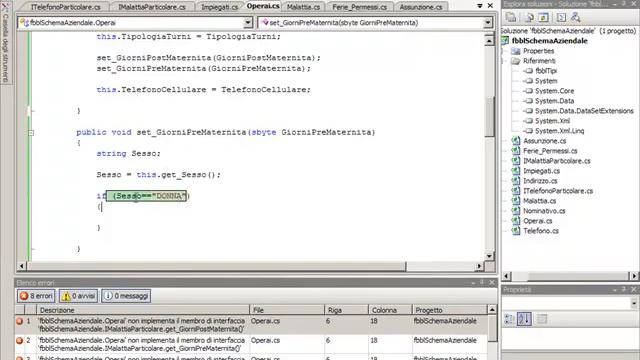
Task: Select Ferie_Permessi.cs in Solution Explorer
Action: click(550, 151)
